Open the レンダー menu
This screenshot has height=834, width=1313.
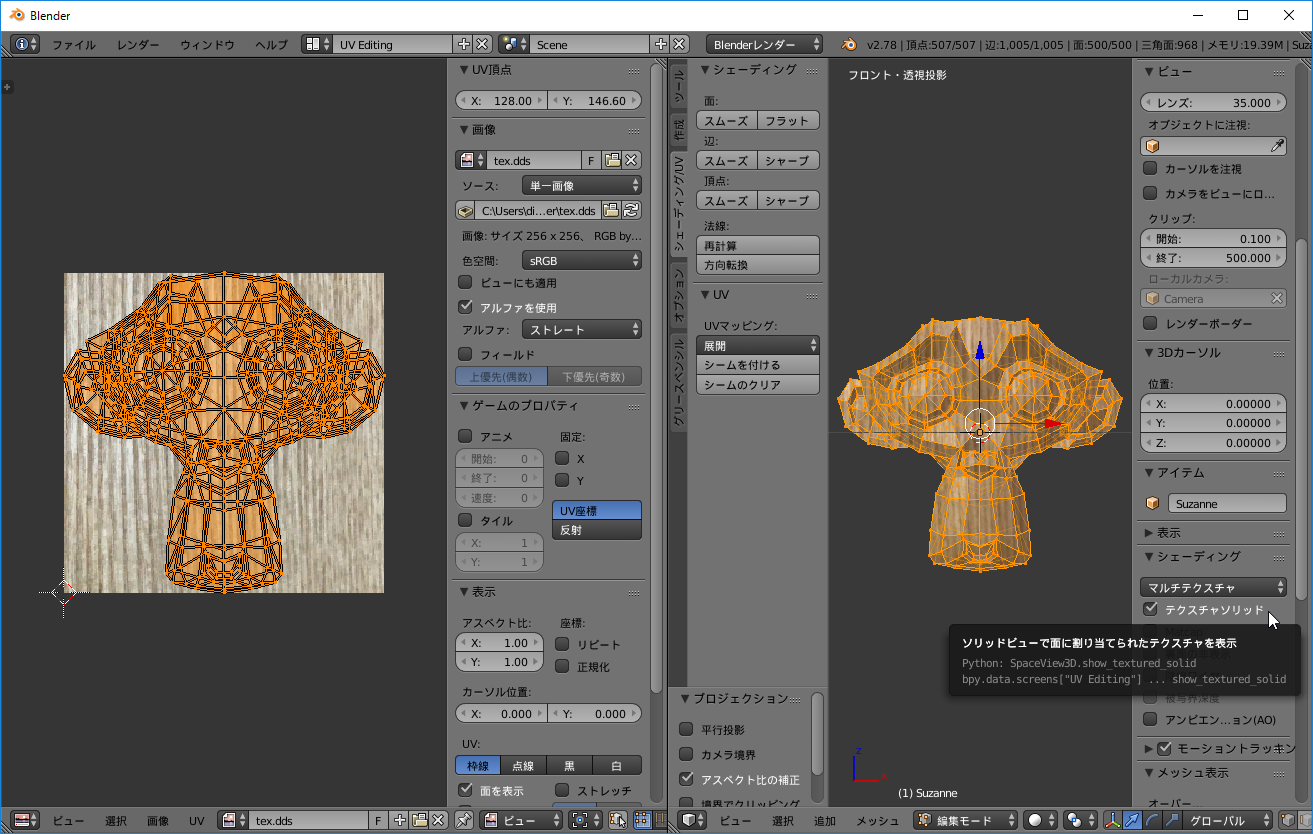[x=138, y=44]
